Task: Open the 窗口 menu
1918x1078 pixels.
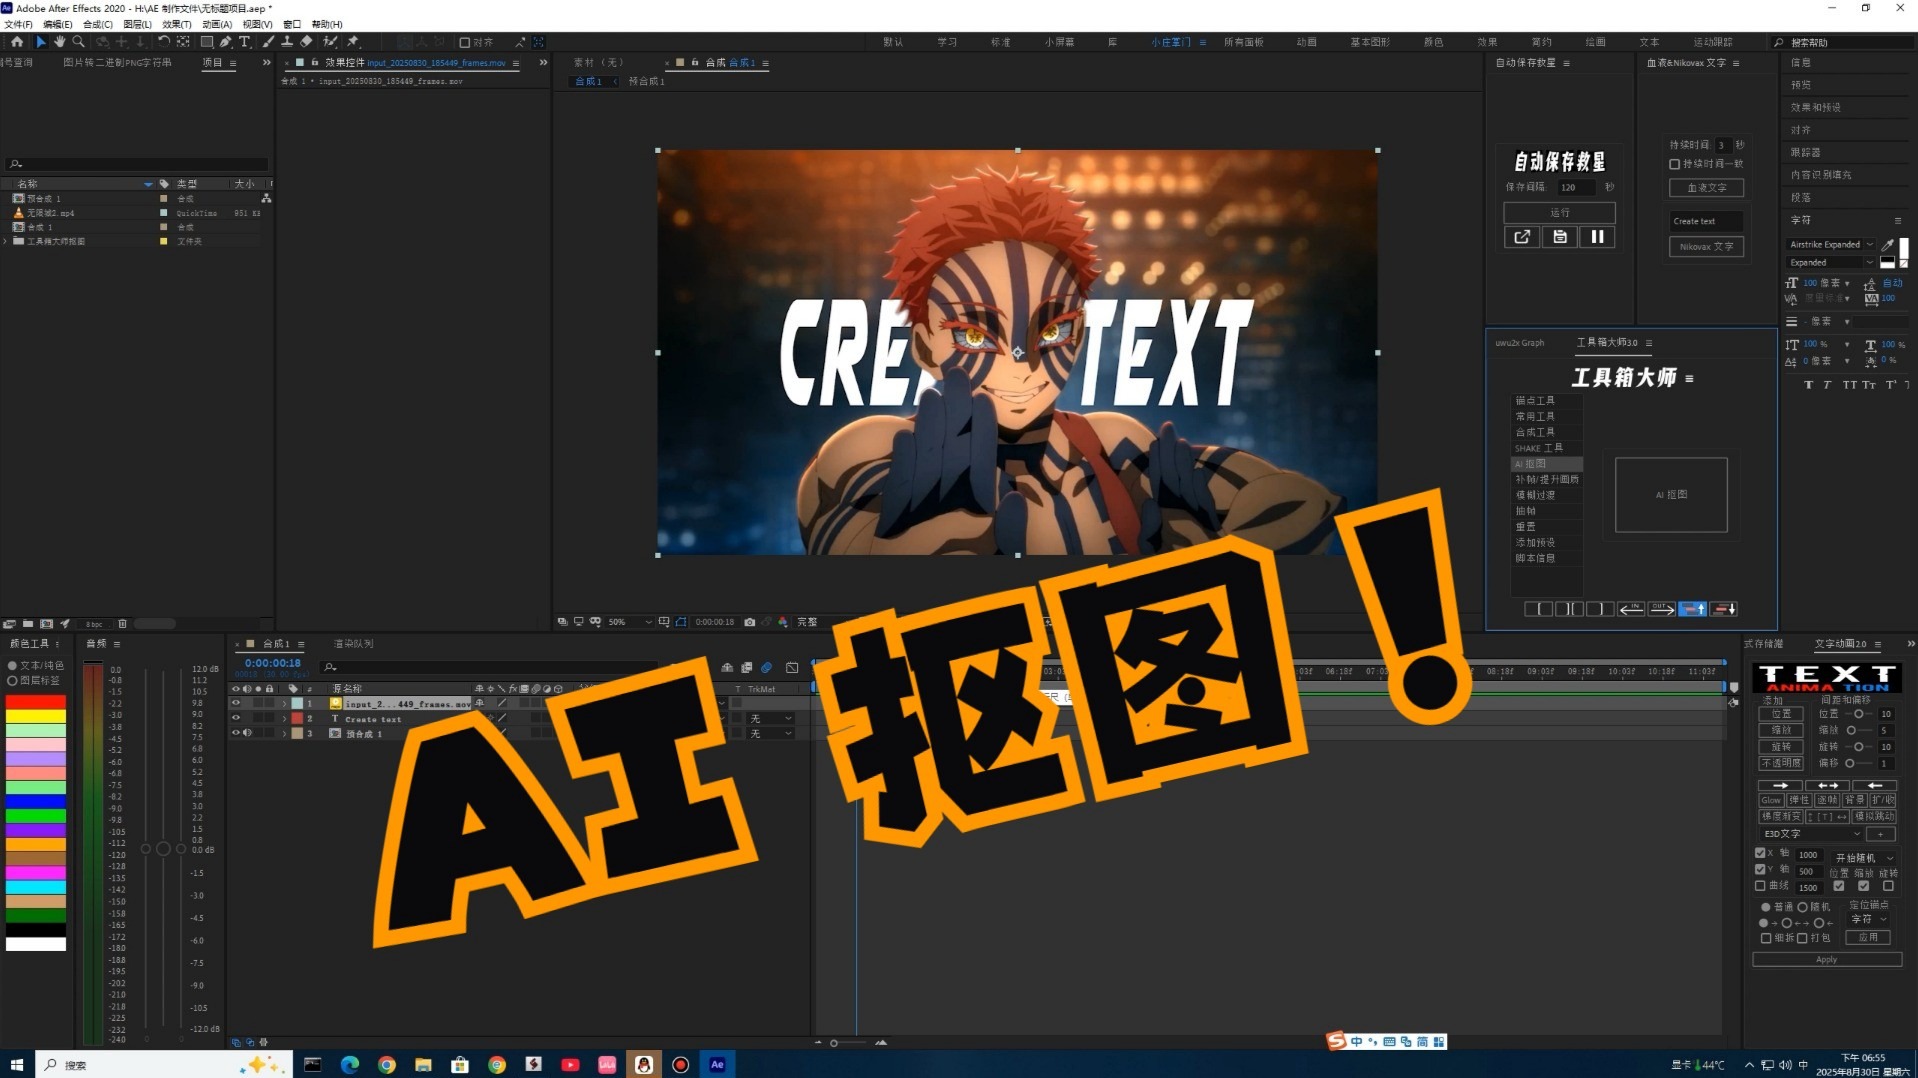Action: click(292, 24)
